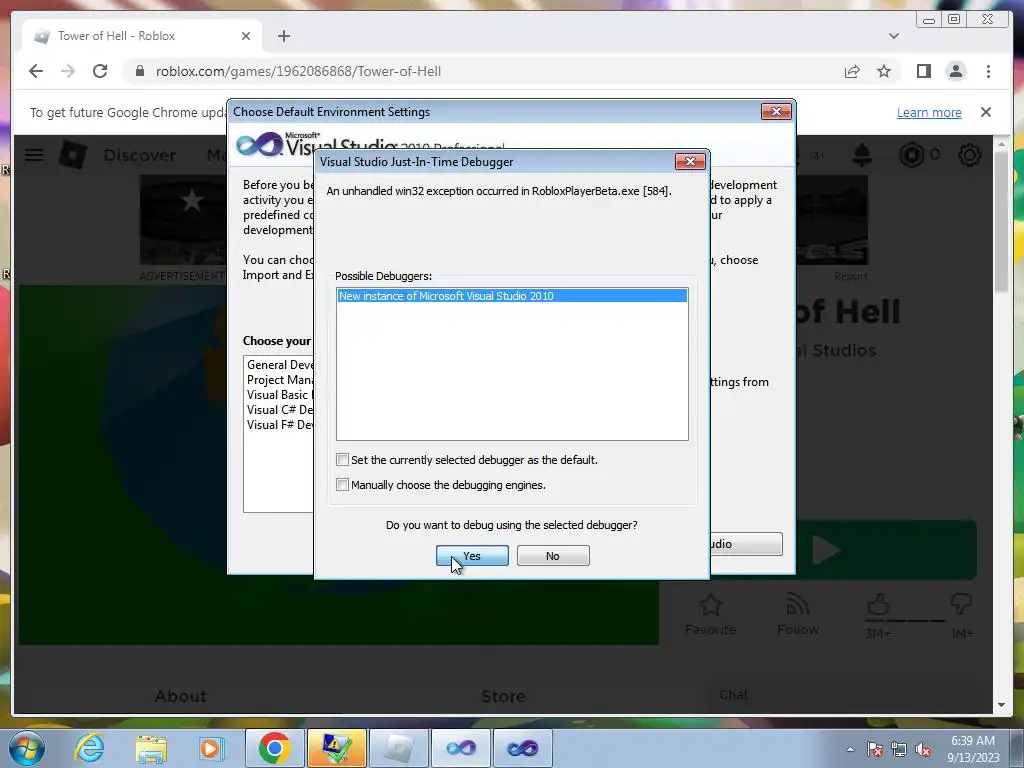
Task: Select 'General Deve...' in the environment settings list
Action: click(x=280, y=365)
